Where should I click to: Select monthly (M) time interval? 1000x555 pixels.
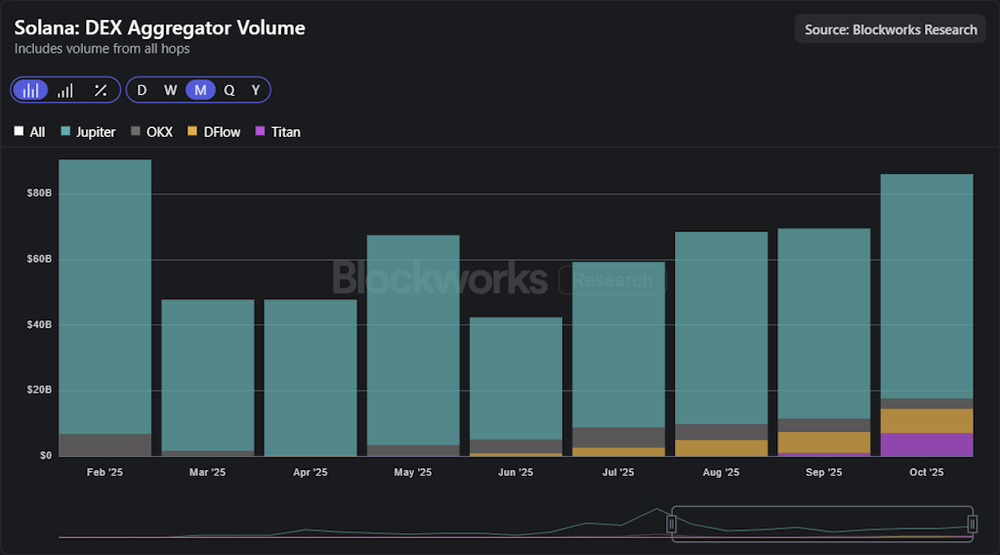pos(200,90)
